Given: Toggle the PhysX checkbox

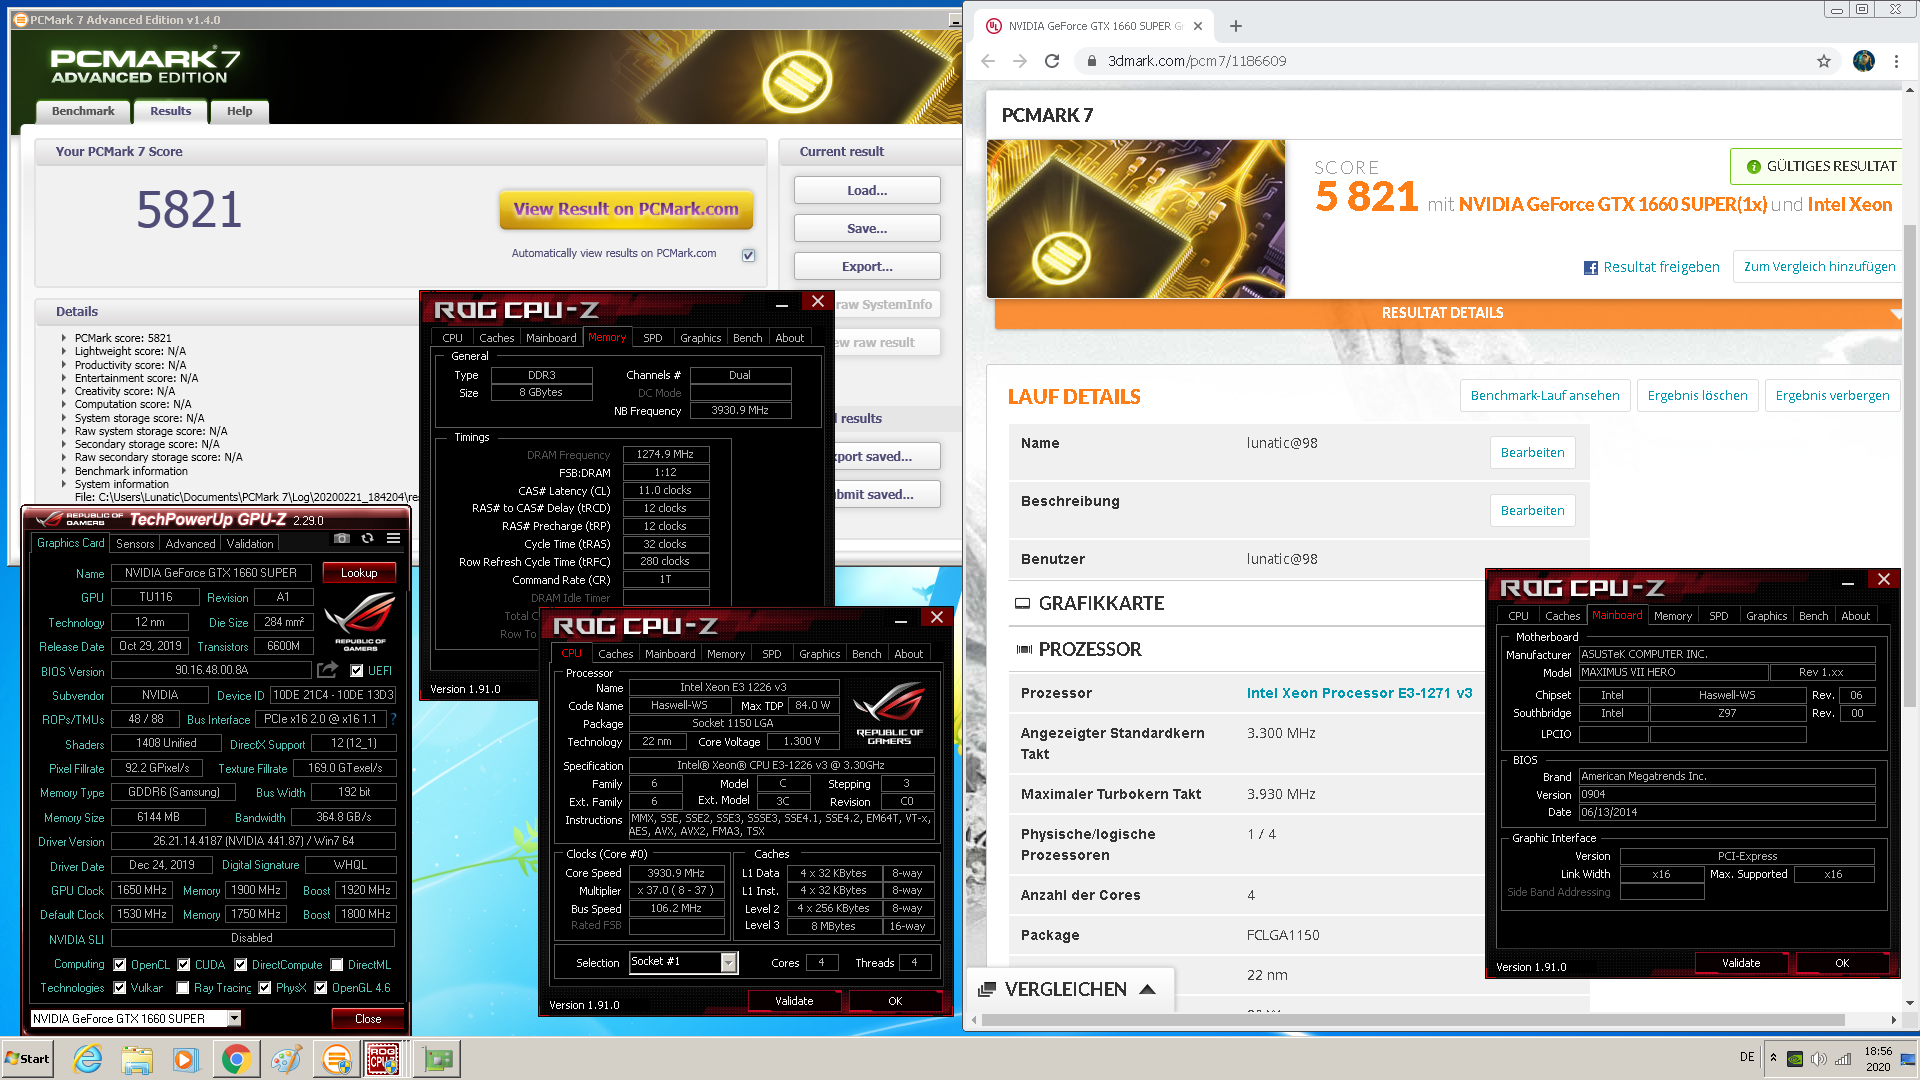Looking at the screenshot, I should 265,988.
